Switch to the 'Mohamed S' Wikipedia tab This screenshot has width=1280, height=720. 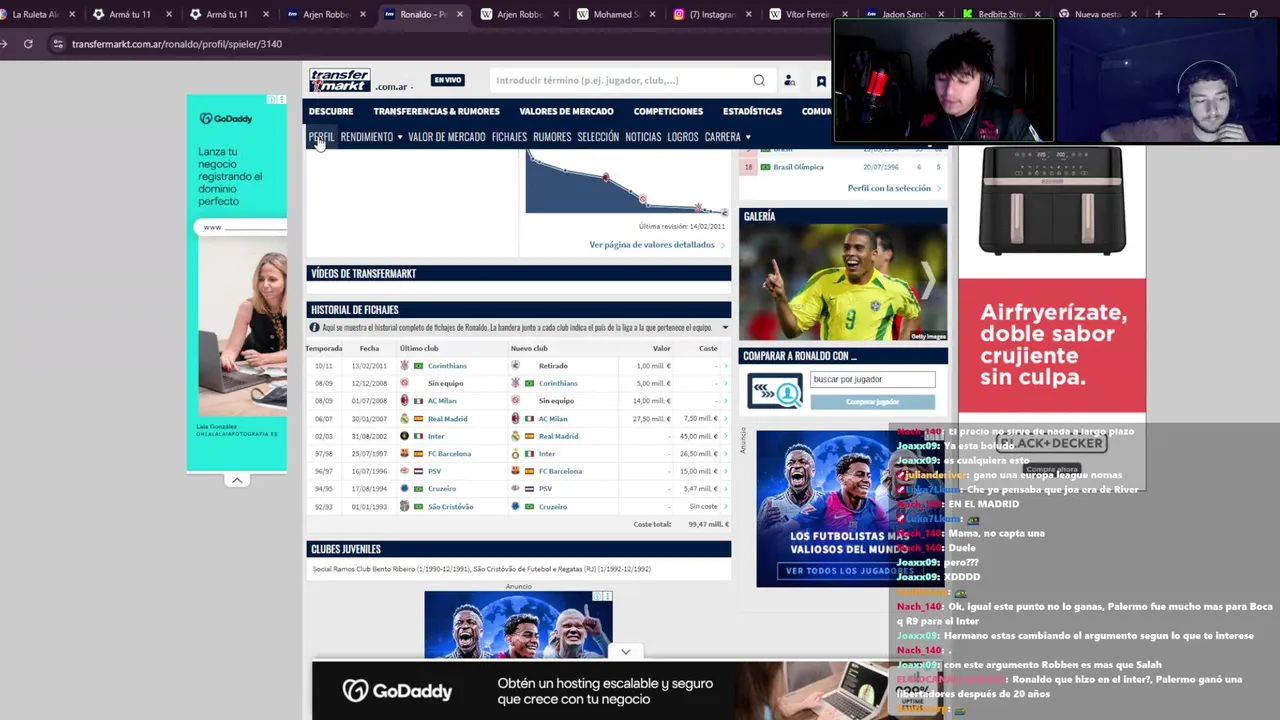point(609,14)
